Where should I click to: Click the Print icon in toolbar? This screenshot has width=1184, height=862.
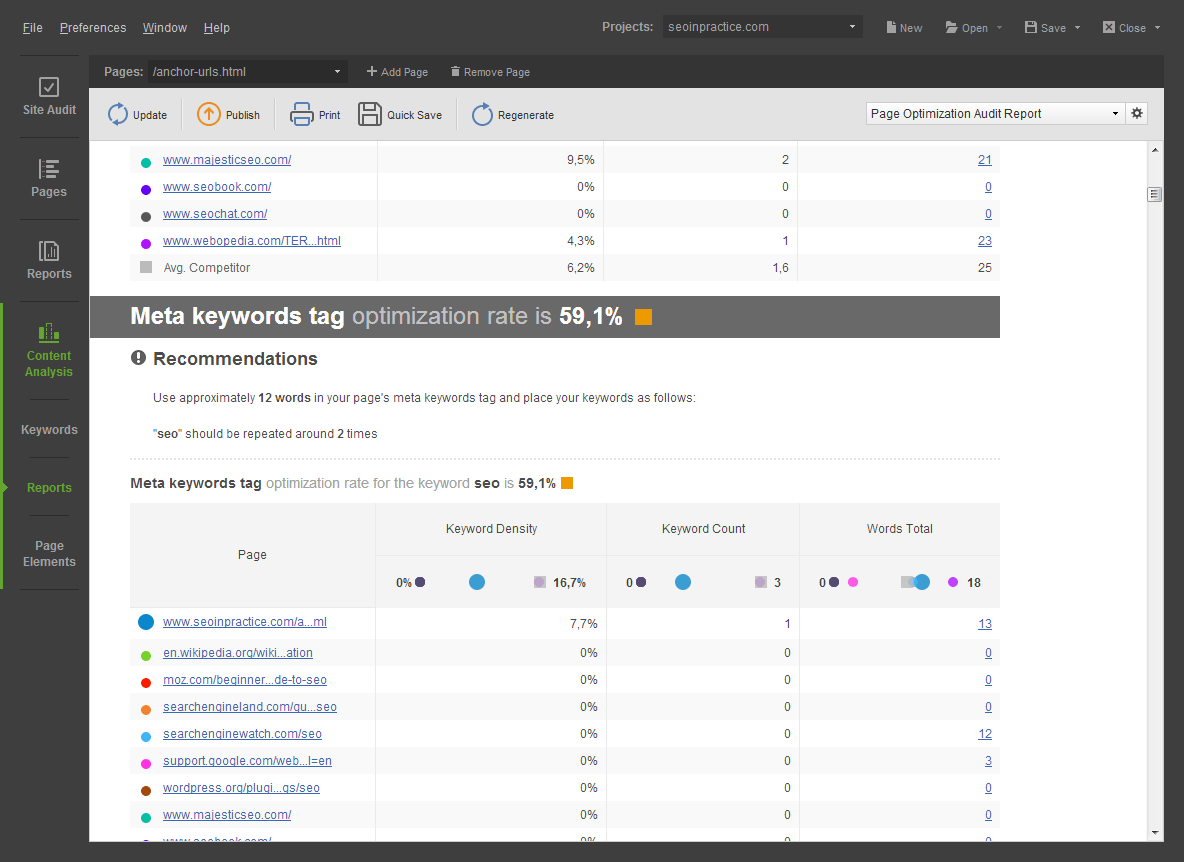click(x=301, y=115)
